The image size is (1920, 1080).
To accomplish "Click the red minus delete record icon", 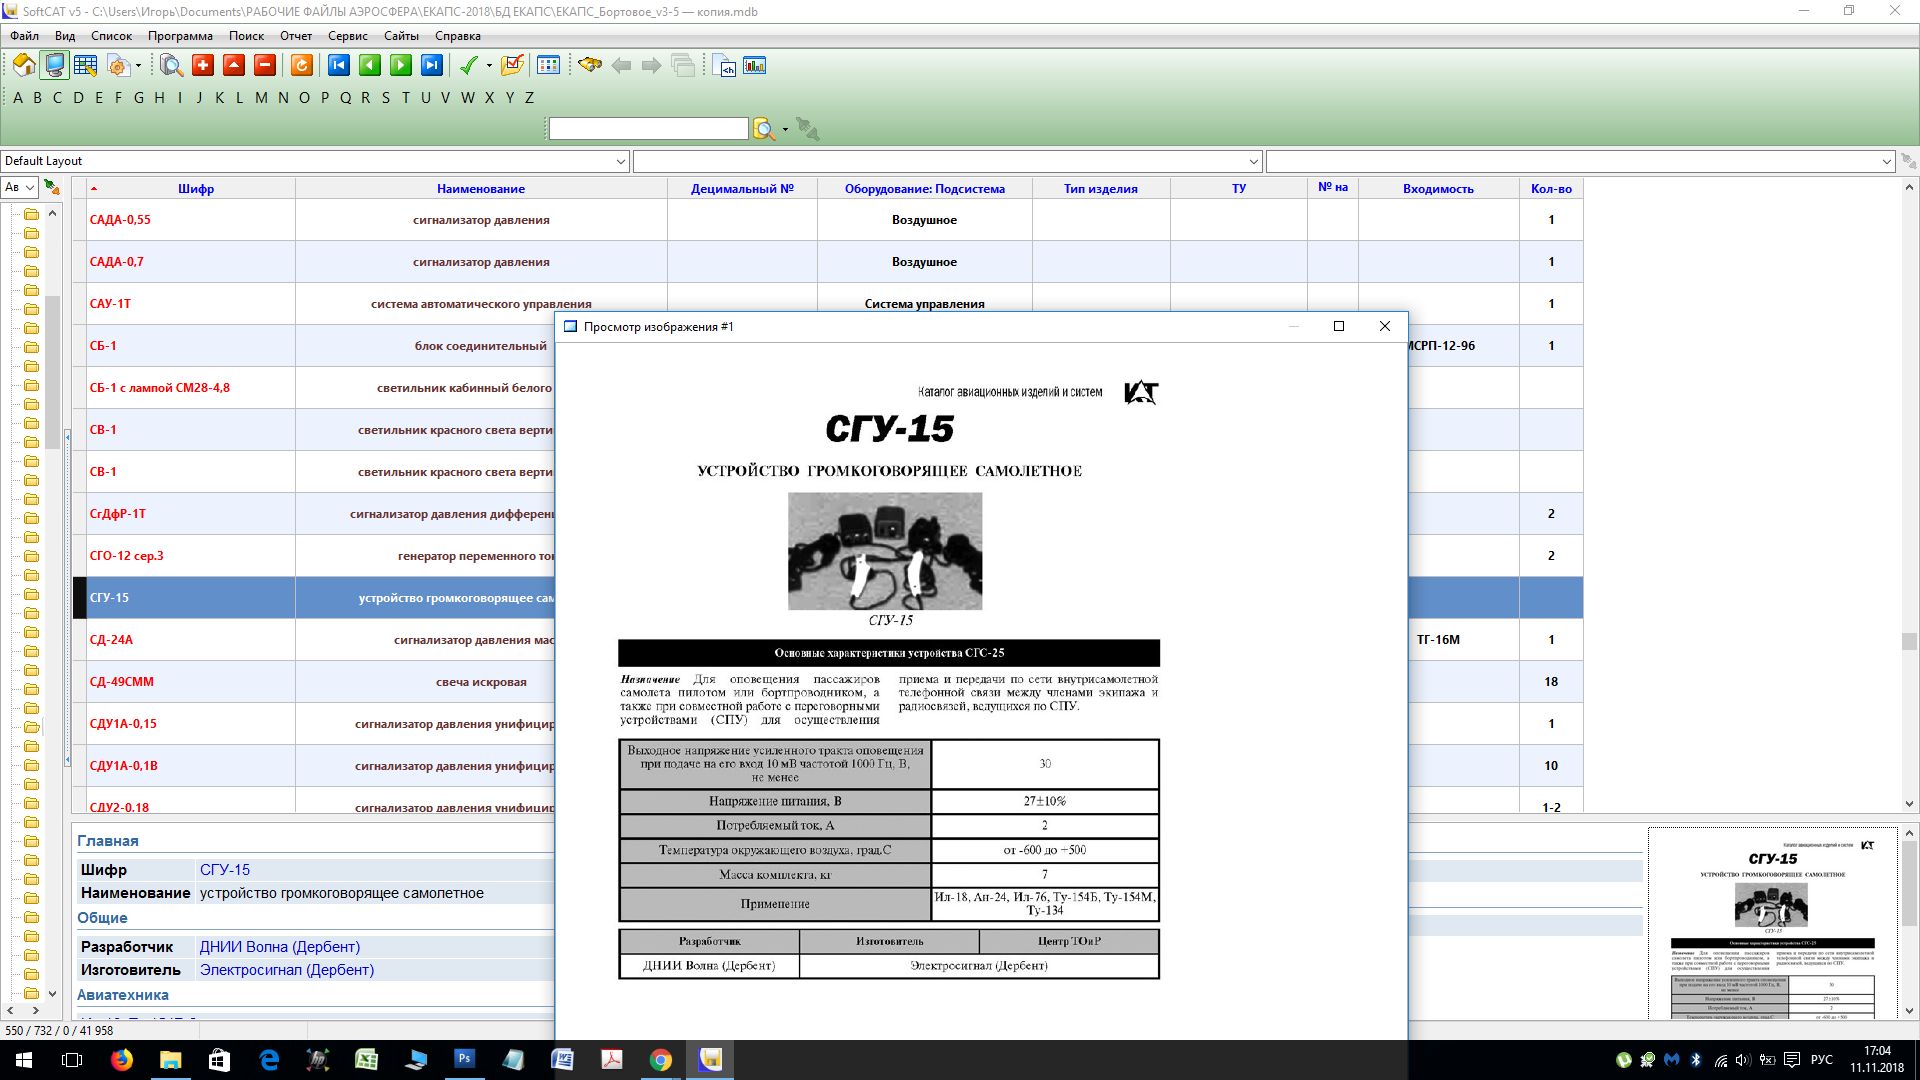I will (x=265, y=66).
